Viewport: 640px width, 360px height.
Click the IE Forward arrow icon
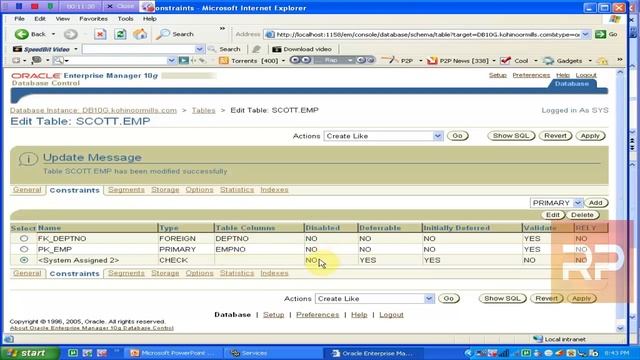pyautogui.click(x=71, y=34)
